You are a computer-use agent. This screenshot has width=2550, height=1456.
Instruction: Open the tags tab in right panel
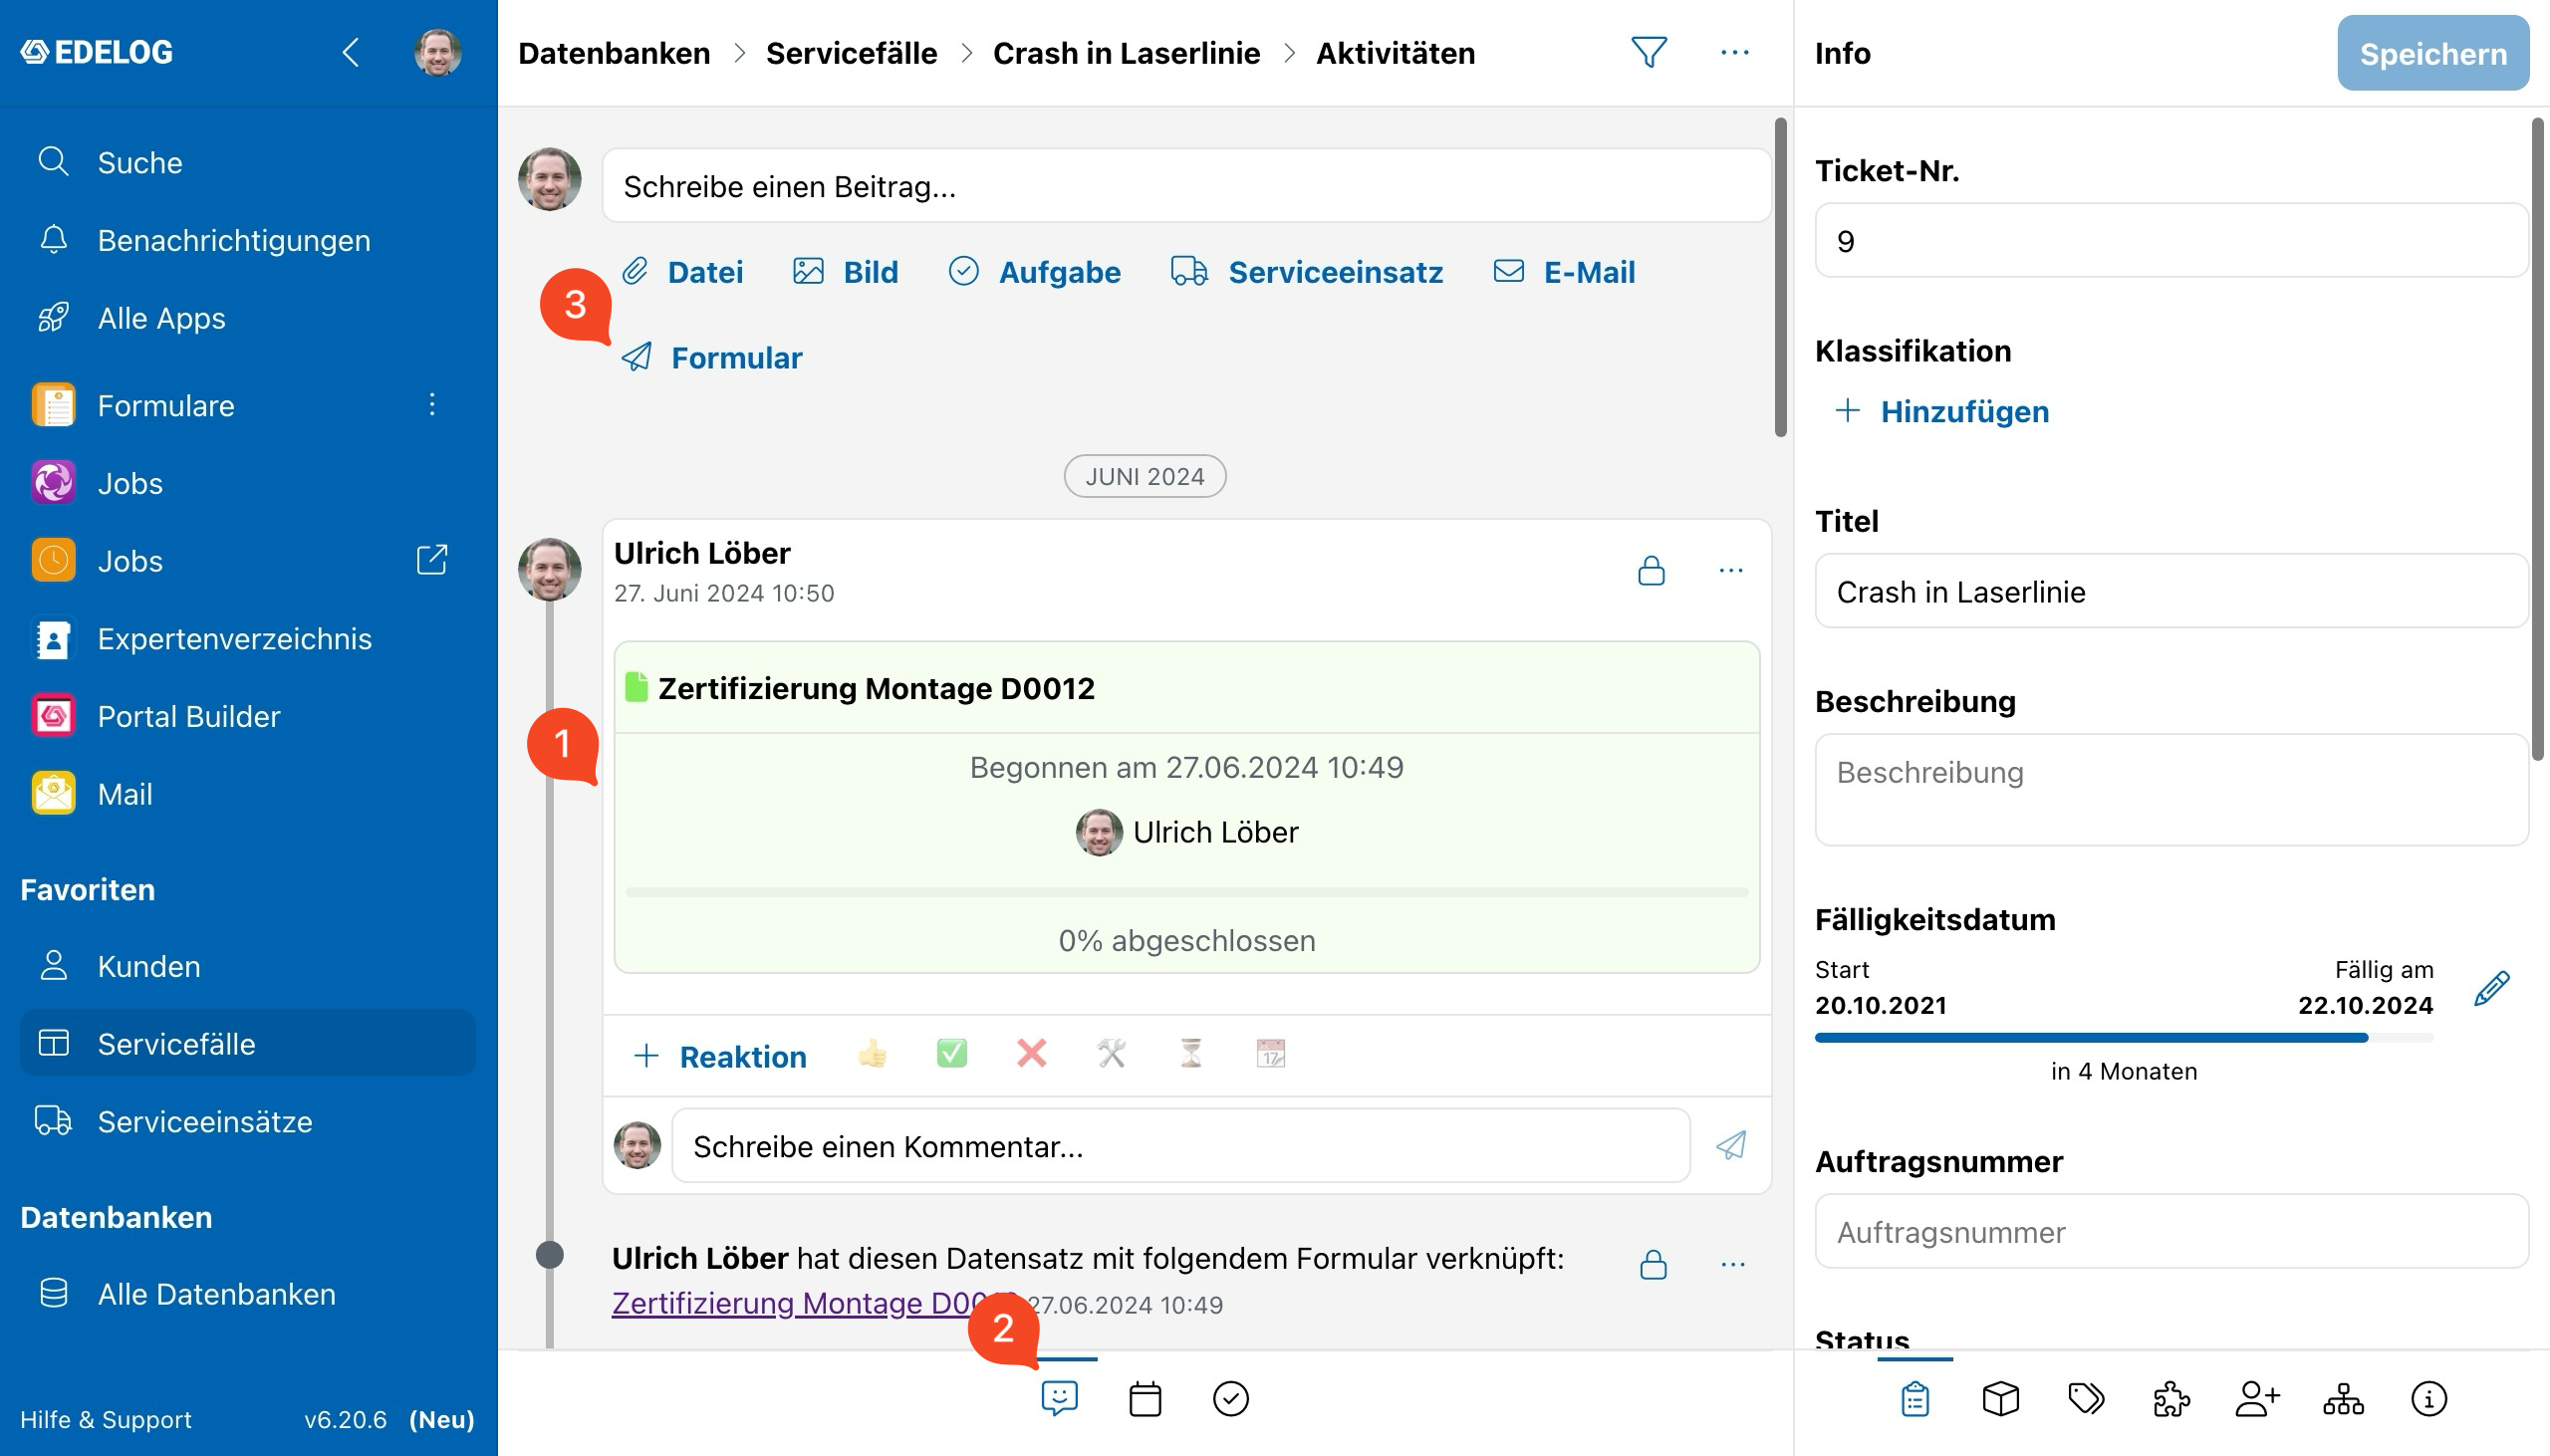pyautogui.click(x=2086, y=1398)
